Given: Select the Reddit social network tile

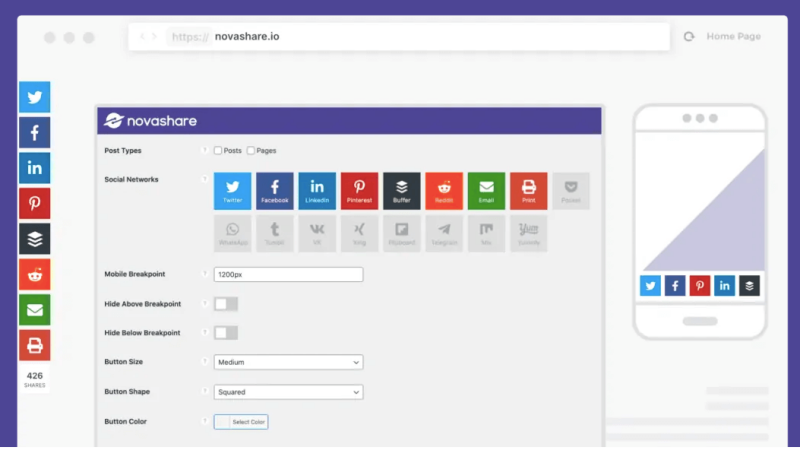Looking at the screenshot, I should (x=444, y=191).
